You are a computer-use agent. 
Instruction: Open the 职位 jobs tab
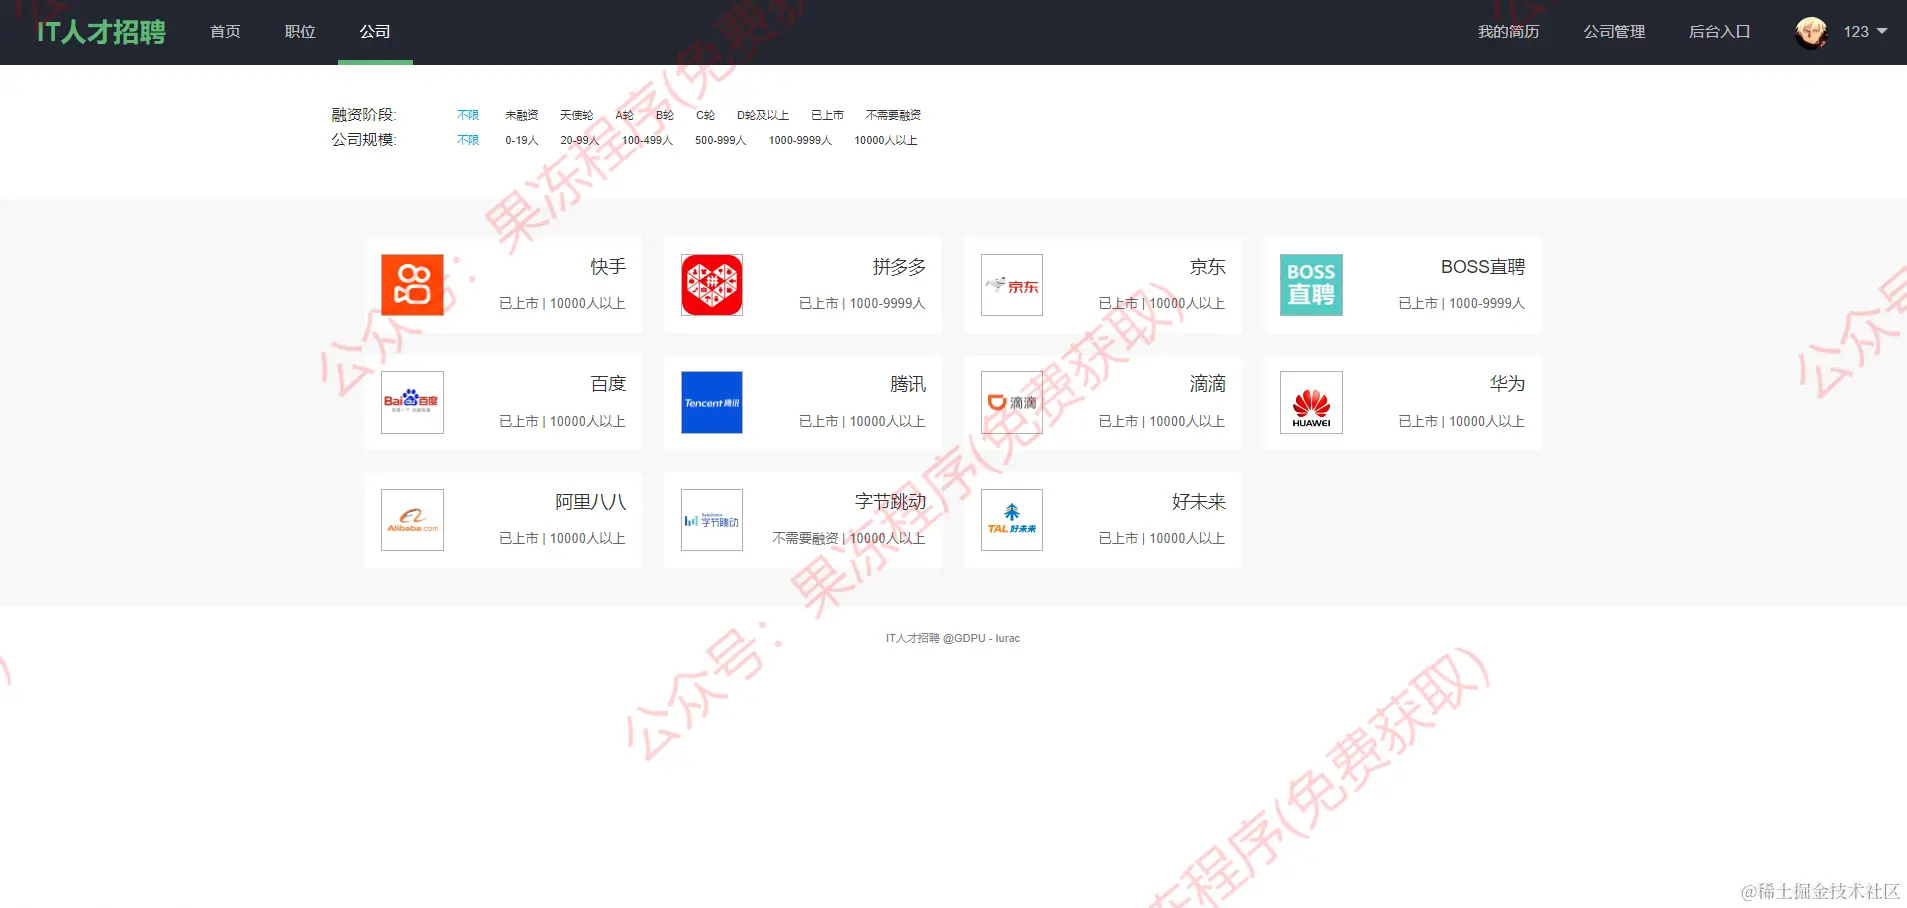point(300,32)
